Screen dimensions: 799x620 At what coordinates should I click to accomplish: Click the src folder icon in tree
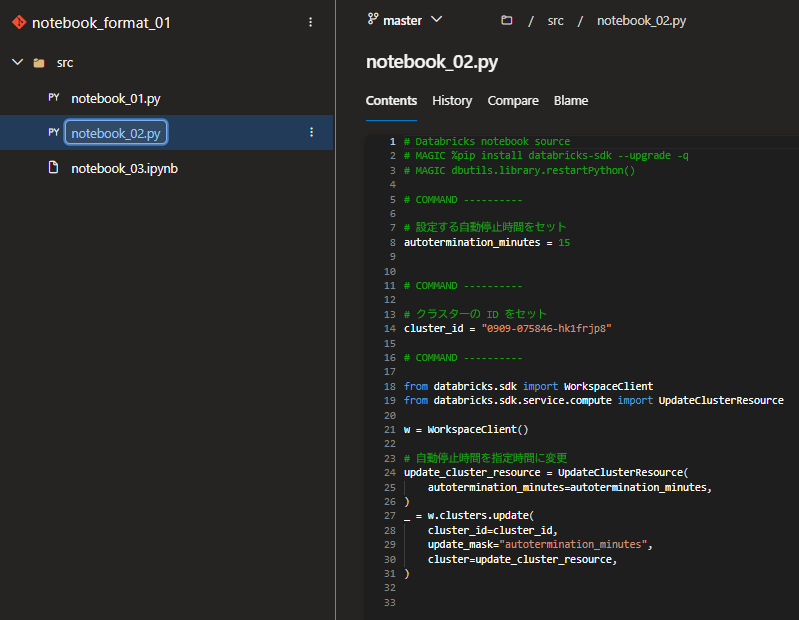tap(39, 63)
